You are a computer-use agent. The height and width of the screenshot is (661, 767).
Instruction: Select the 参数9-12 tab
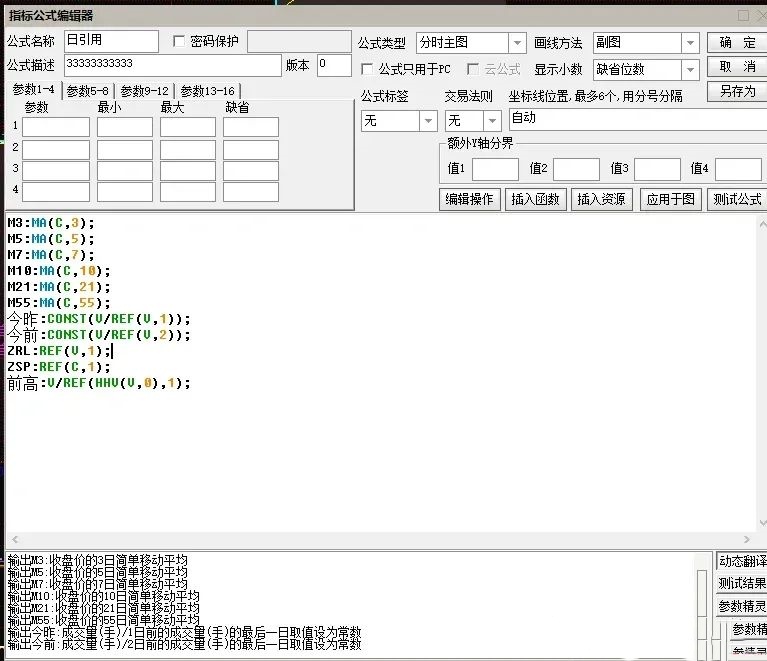pos(145,91)
